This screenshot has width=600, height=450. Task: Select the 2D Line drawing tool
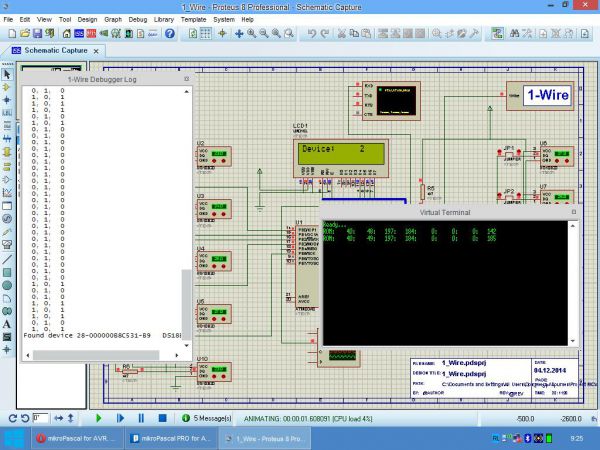tap(7, 259)
